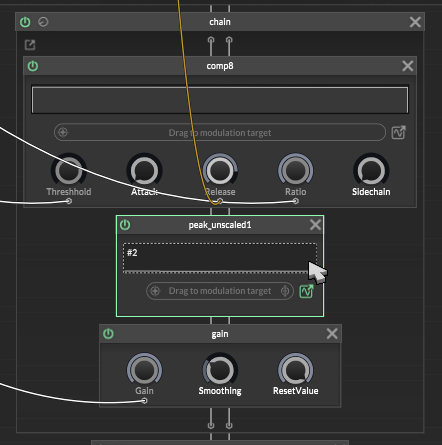The height and width of the screenshot is (445, 442).
Task: Select the peak_unscaled1 title header
Action: click(220, 225)
